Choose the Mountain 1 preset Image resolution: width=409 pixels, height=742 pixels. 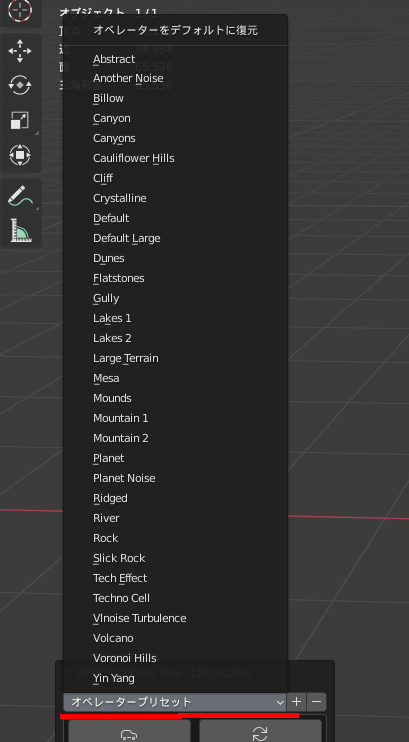pos(175,418)
